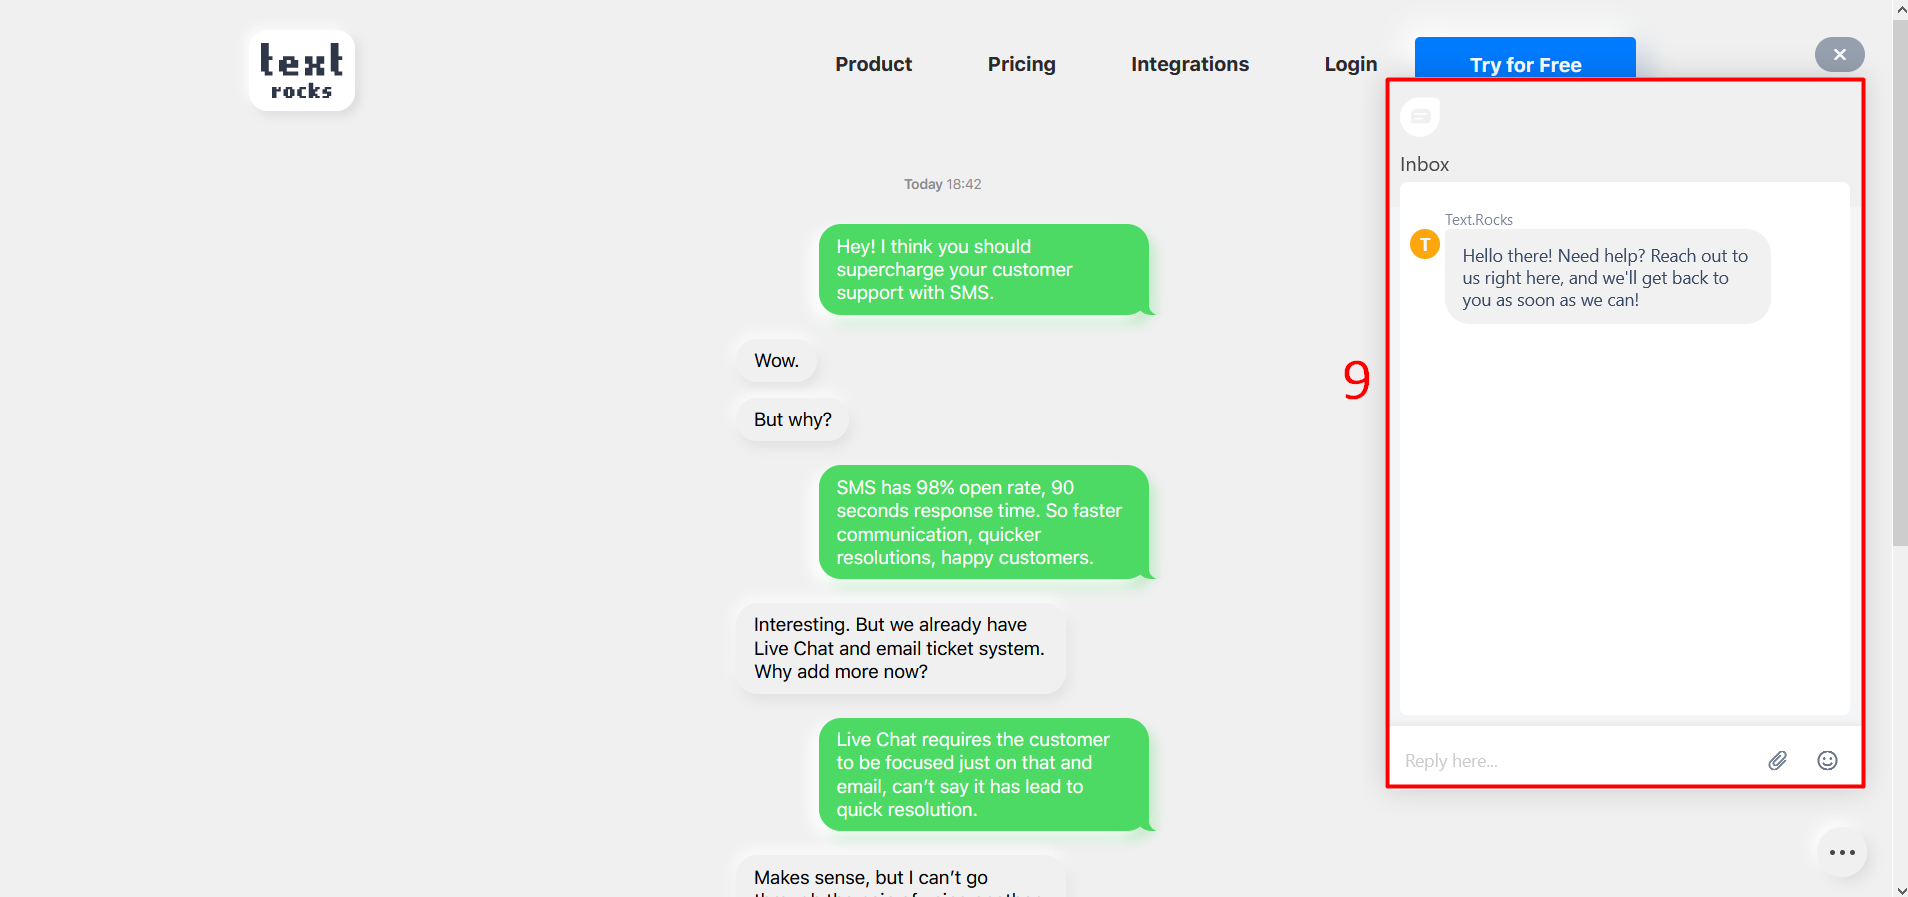Go to the Pricing page

coord(1021,65)
